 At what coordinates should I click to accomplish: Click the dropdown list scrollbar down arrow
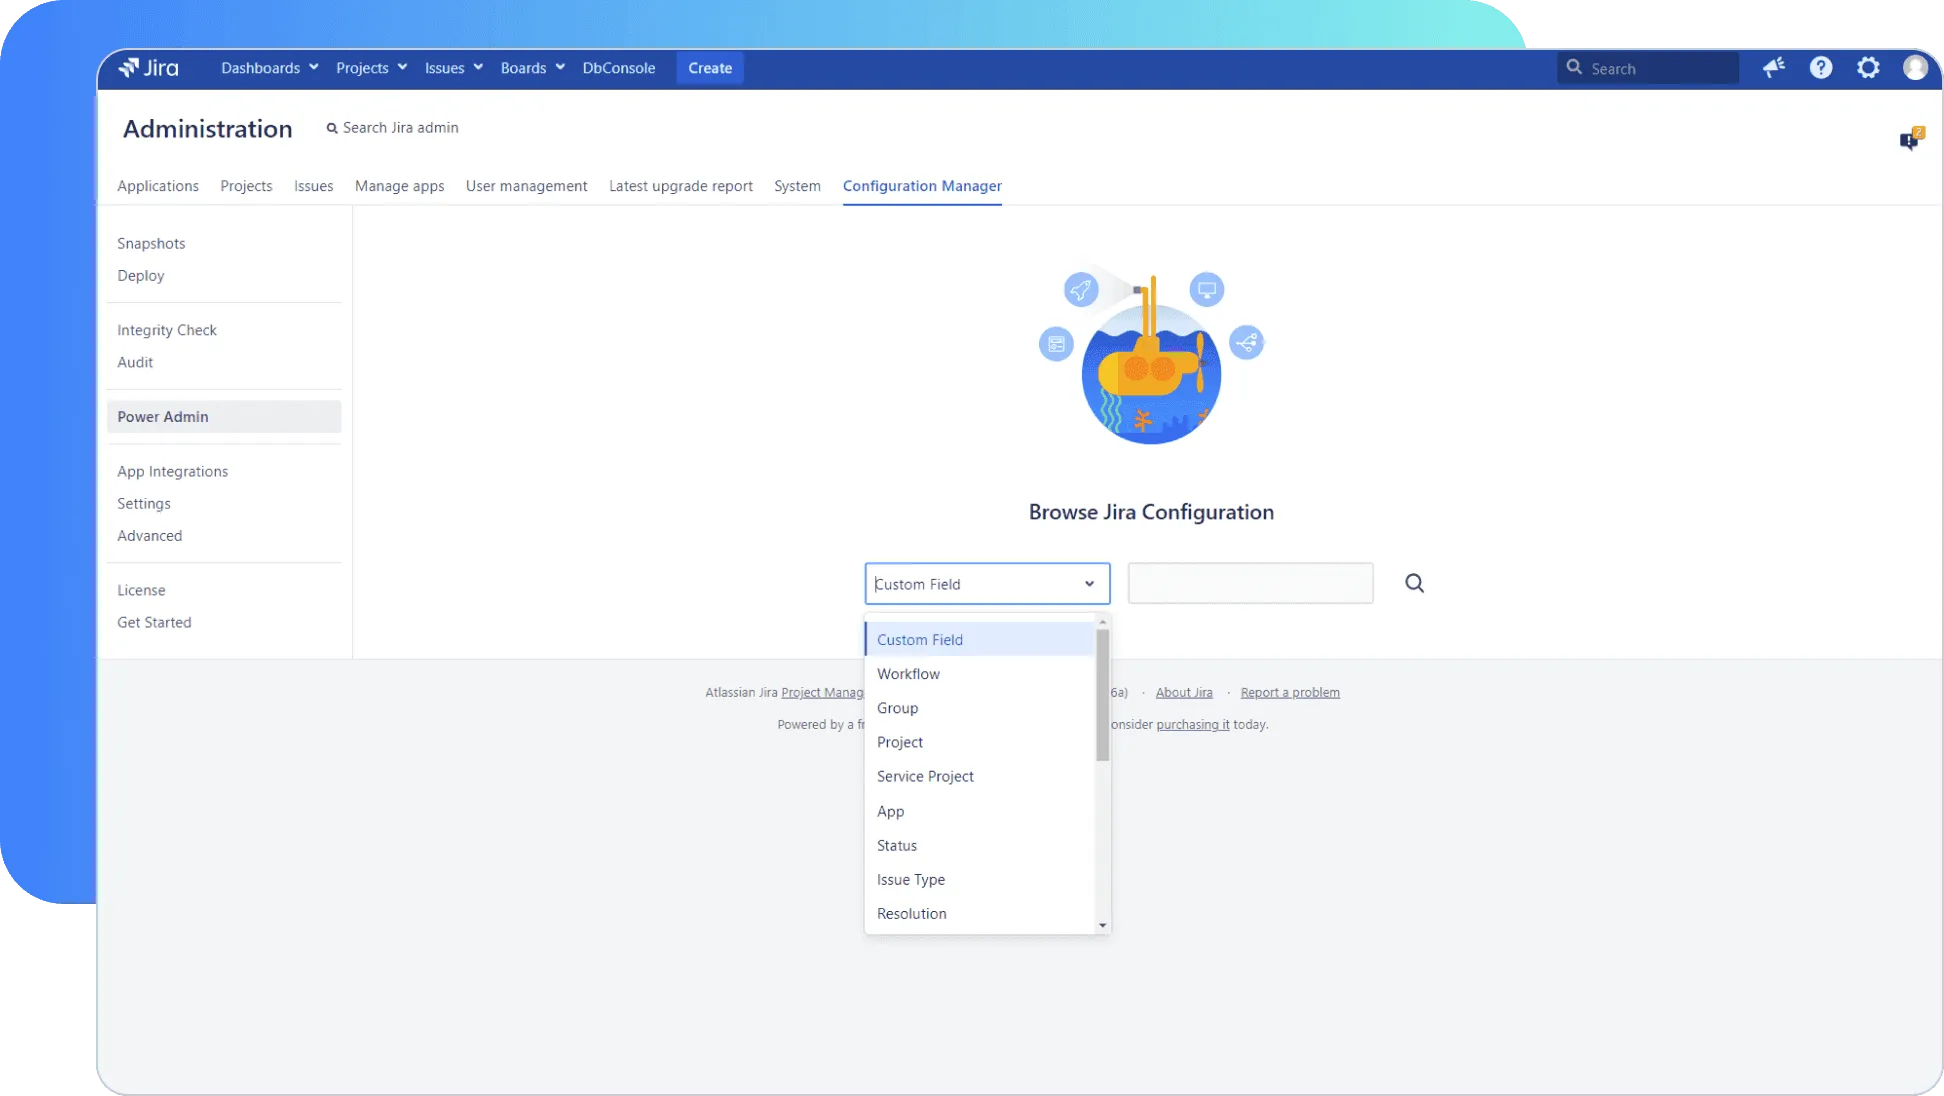1103,925
